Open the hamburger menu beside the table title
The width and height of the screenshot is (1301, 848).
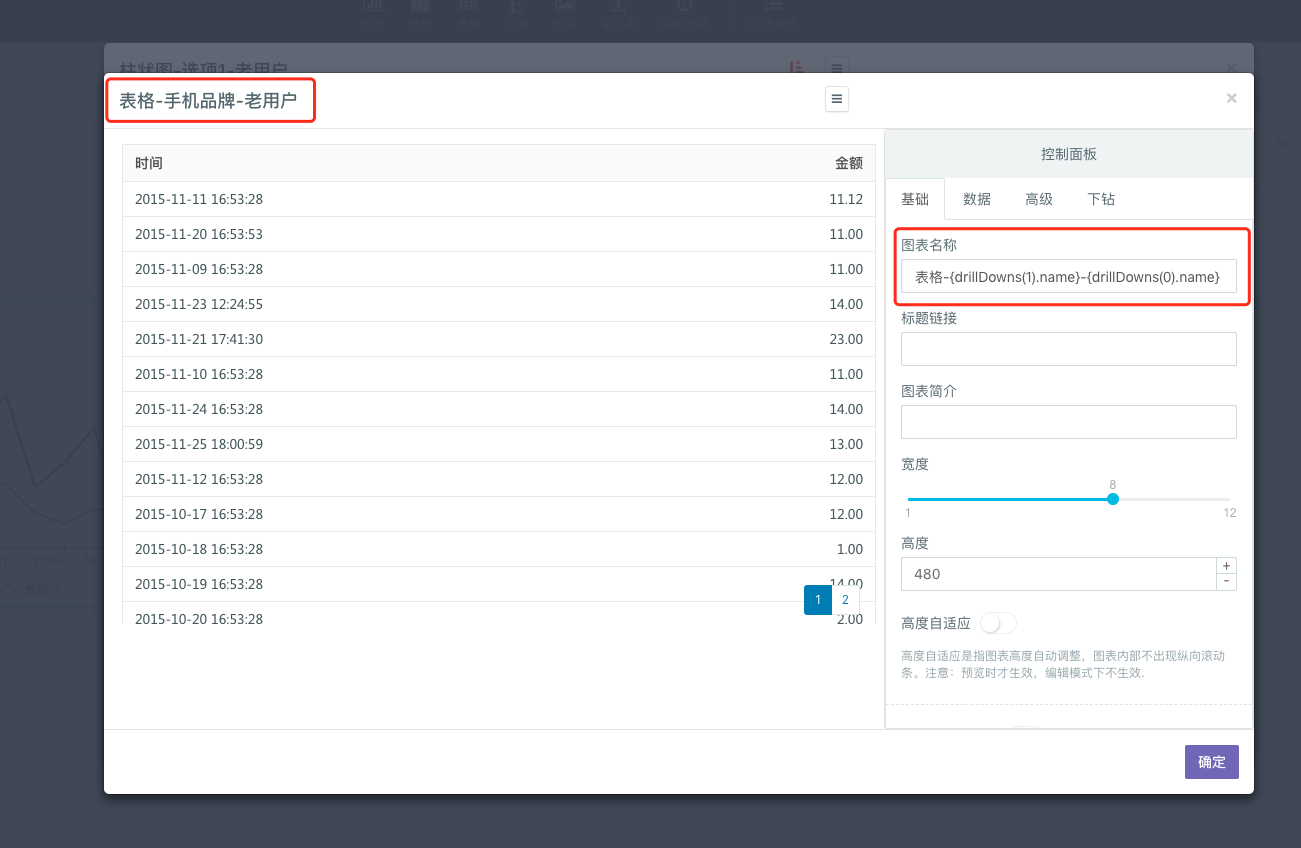(x=837, y=99)
